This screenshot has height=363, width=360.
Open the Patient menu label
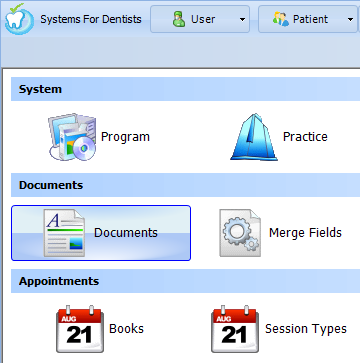click(x=310, y=19)
